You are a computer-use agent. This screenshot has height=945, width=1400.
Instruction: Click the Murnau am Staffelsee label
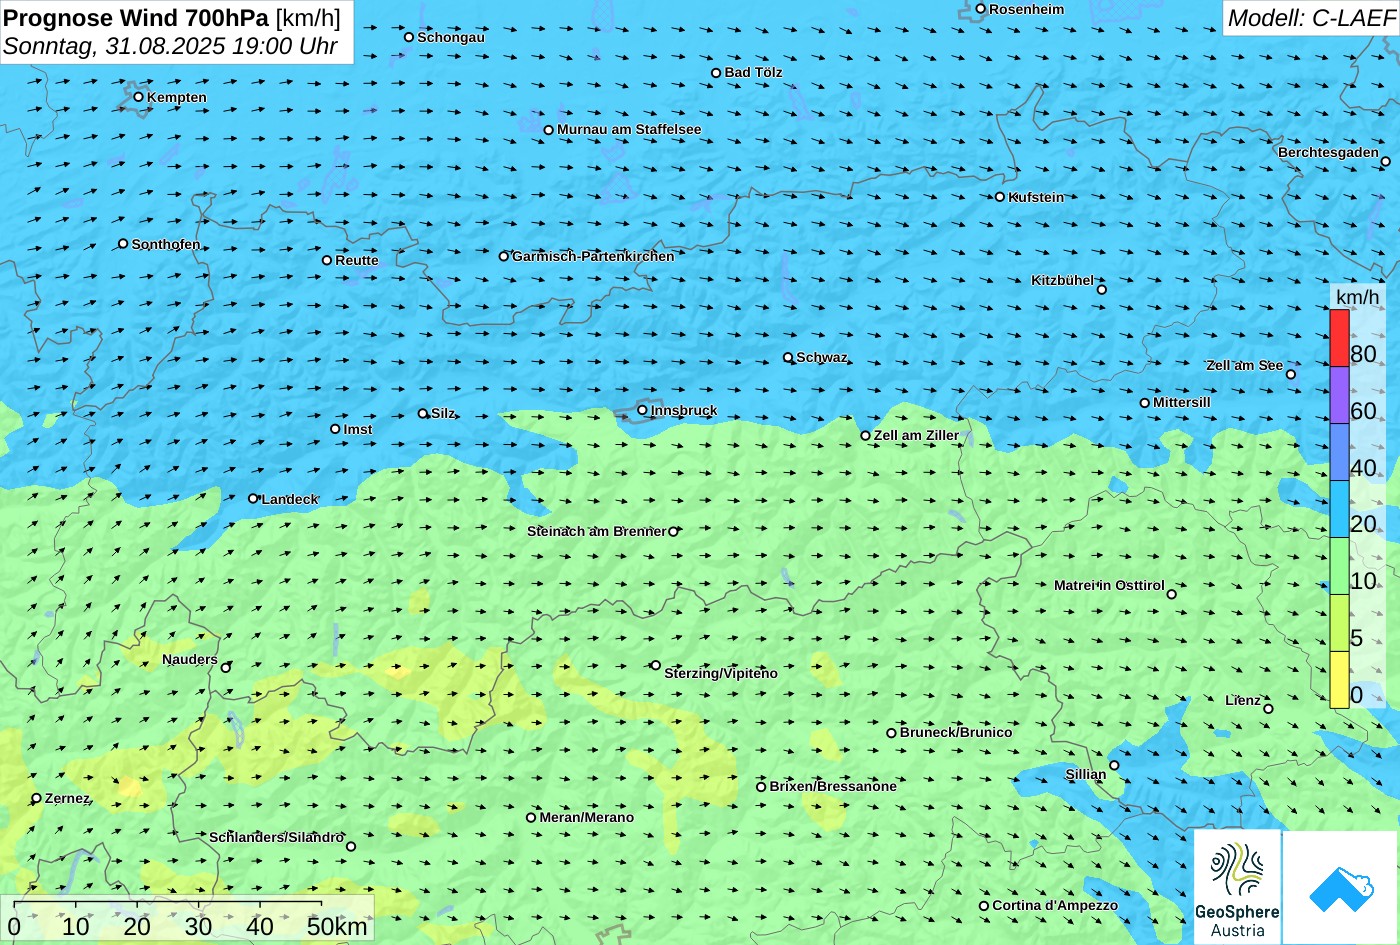pyautogui.click(x=629, y=129)
